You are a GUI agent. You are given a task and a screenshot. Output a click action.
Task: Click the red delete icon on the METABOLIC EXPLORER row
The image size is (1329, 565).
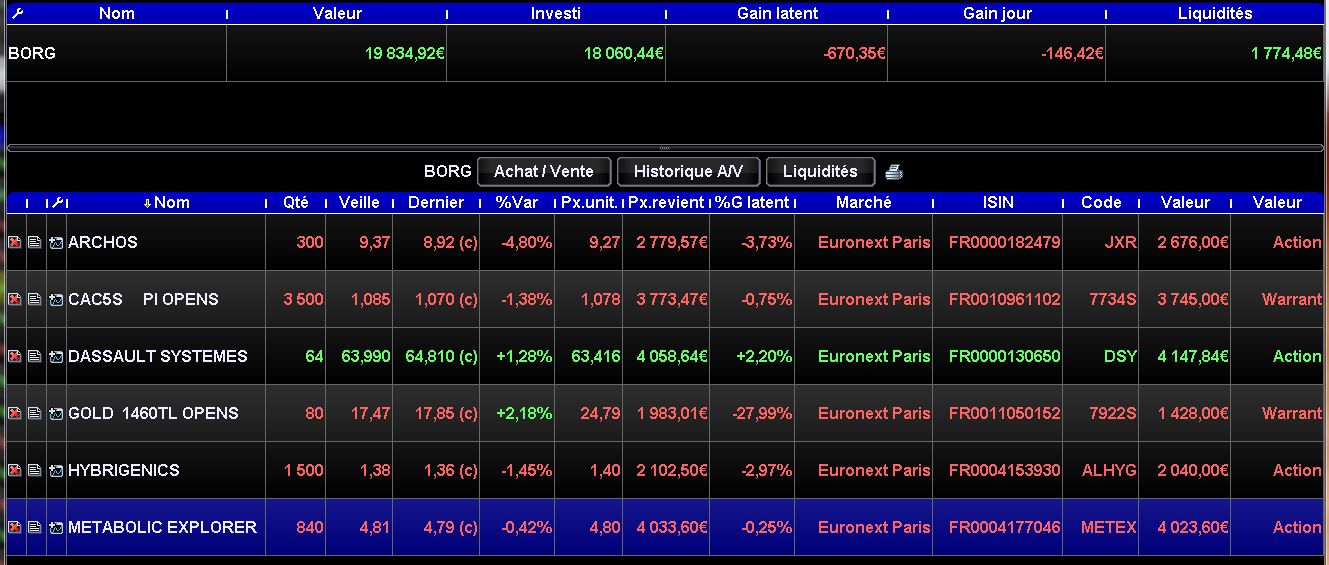[x=15, y=527]
